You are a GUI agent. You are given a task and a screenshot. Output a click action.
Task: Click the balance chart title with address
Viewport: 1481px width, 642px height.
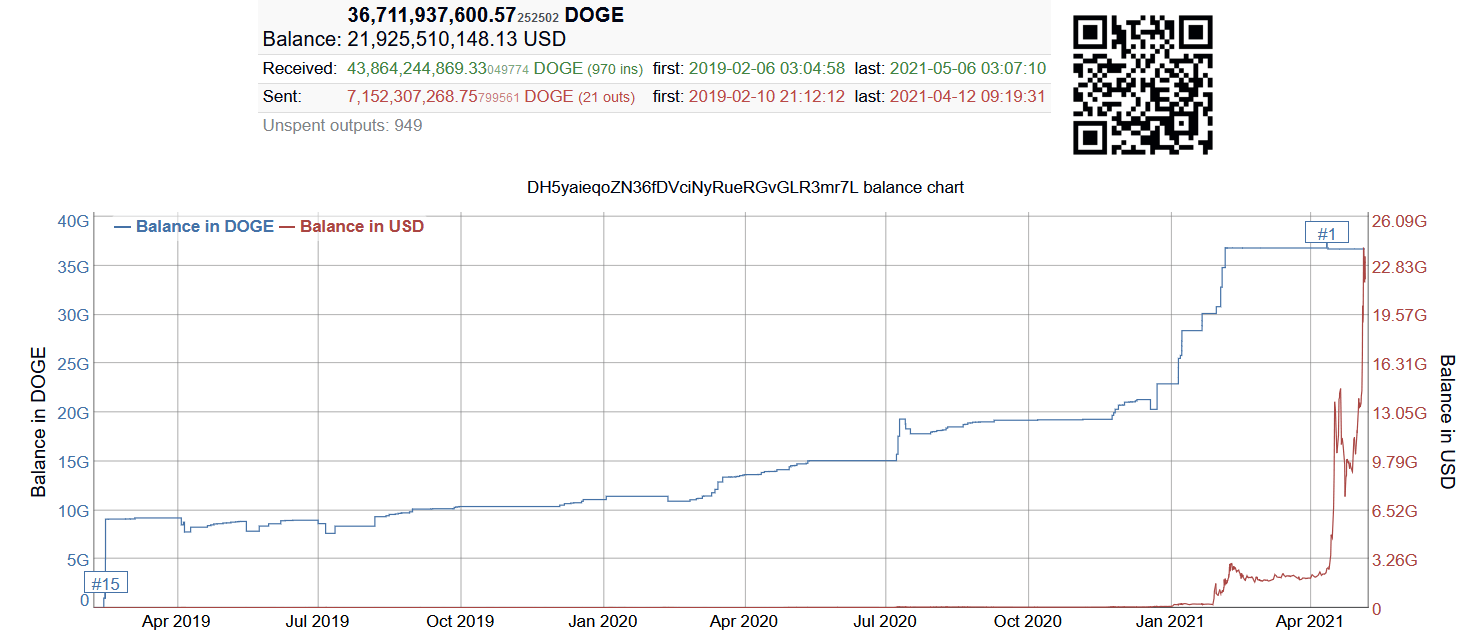click(x=745, y=188)
